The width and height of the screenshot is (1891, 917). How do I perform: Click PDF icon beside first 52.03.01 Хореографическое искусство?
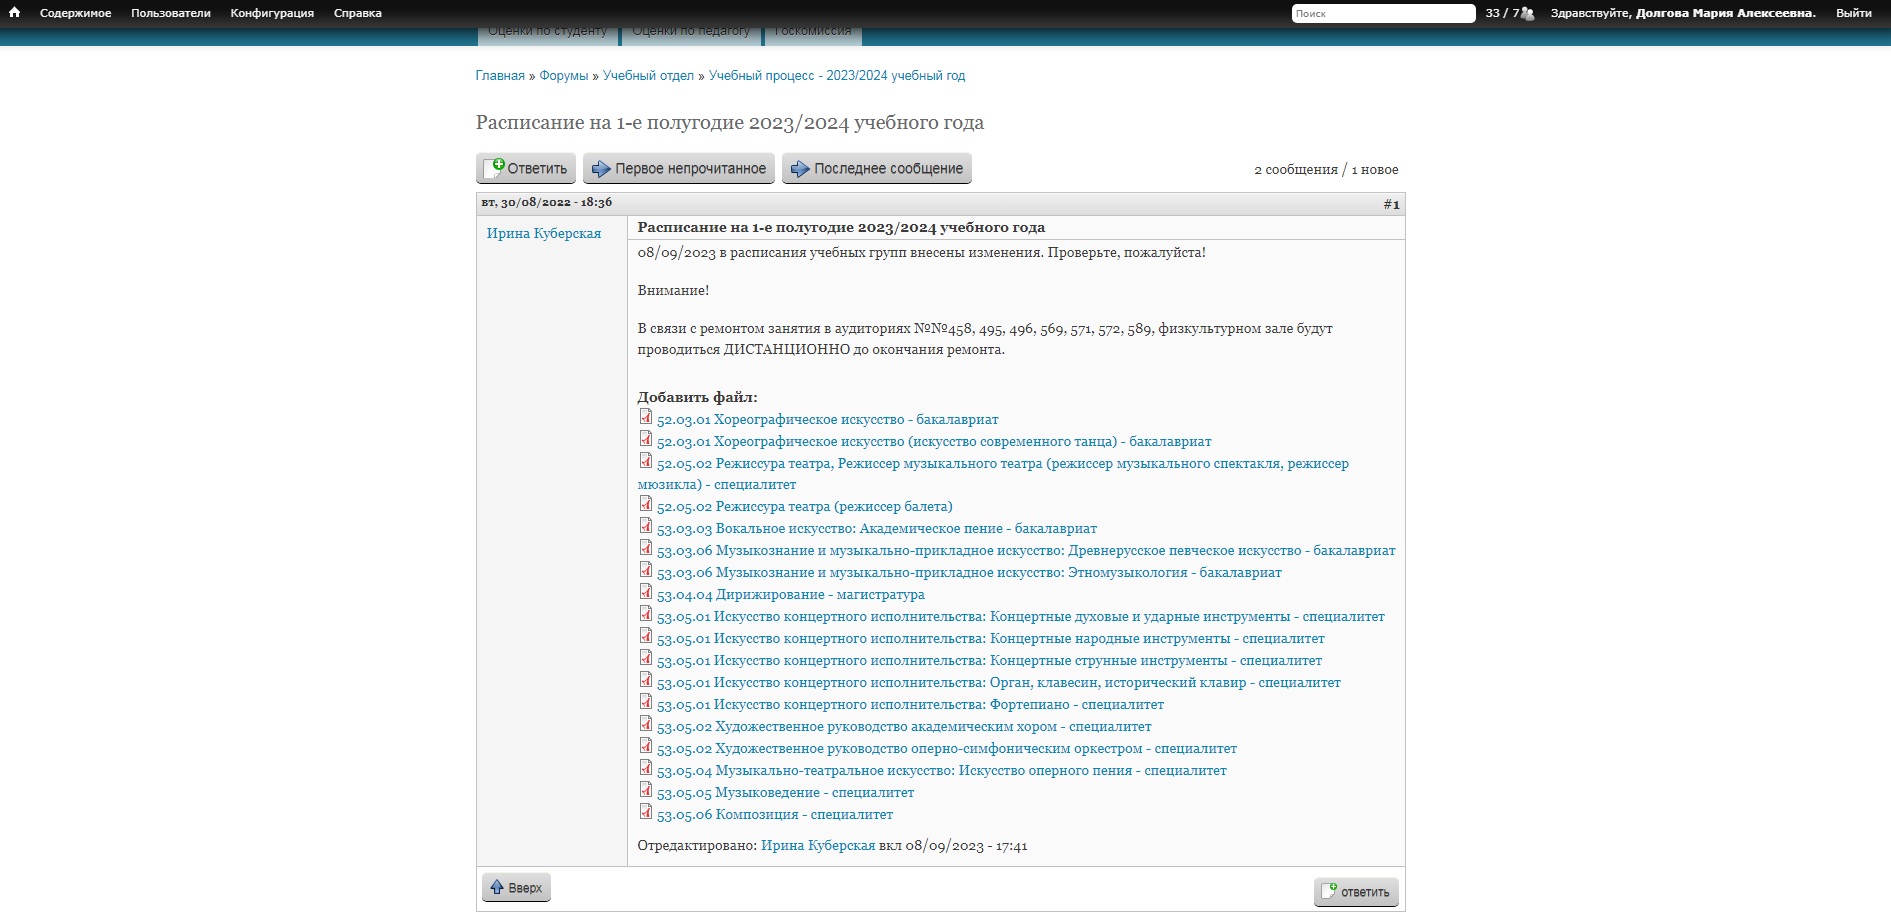tap(646, 418)
